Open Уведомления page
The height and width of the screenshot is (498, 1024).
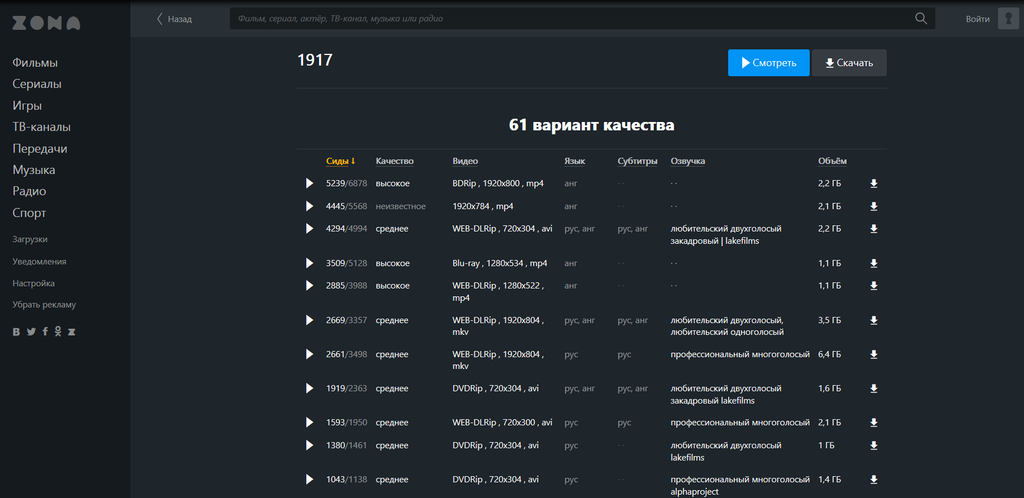(x=39, y=262)
